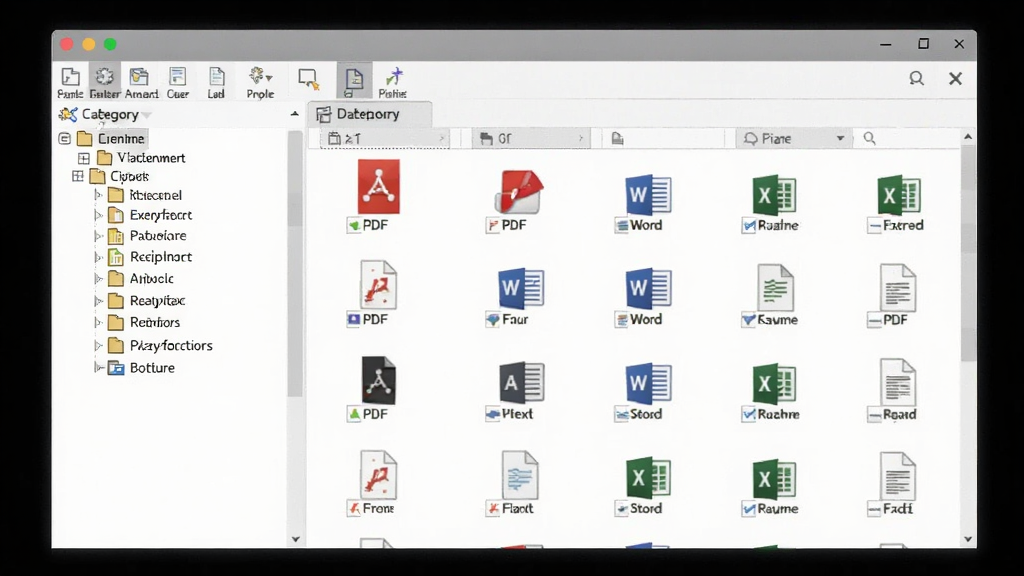Viewport: 1024px width, 576px height.
Task: Open the red PDF file with pen icon
Action: pyautogui.click(x=519, y=192)
